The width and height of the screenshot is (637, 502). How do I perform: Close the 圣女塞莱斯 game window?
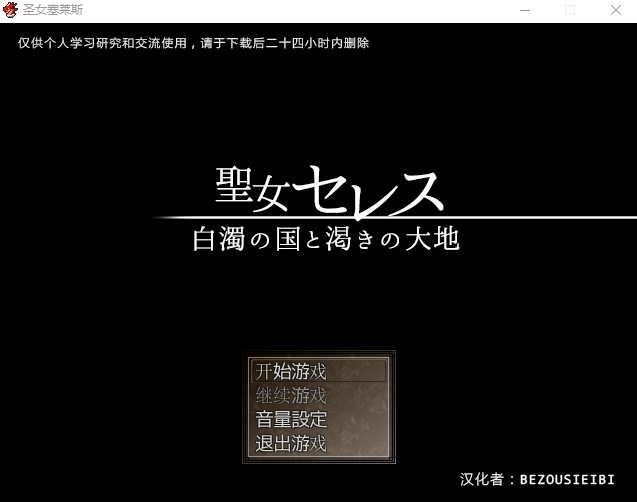[x=615, y=10]
